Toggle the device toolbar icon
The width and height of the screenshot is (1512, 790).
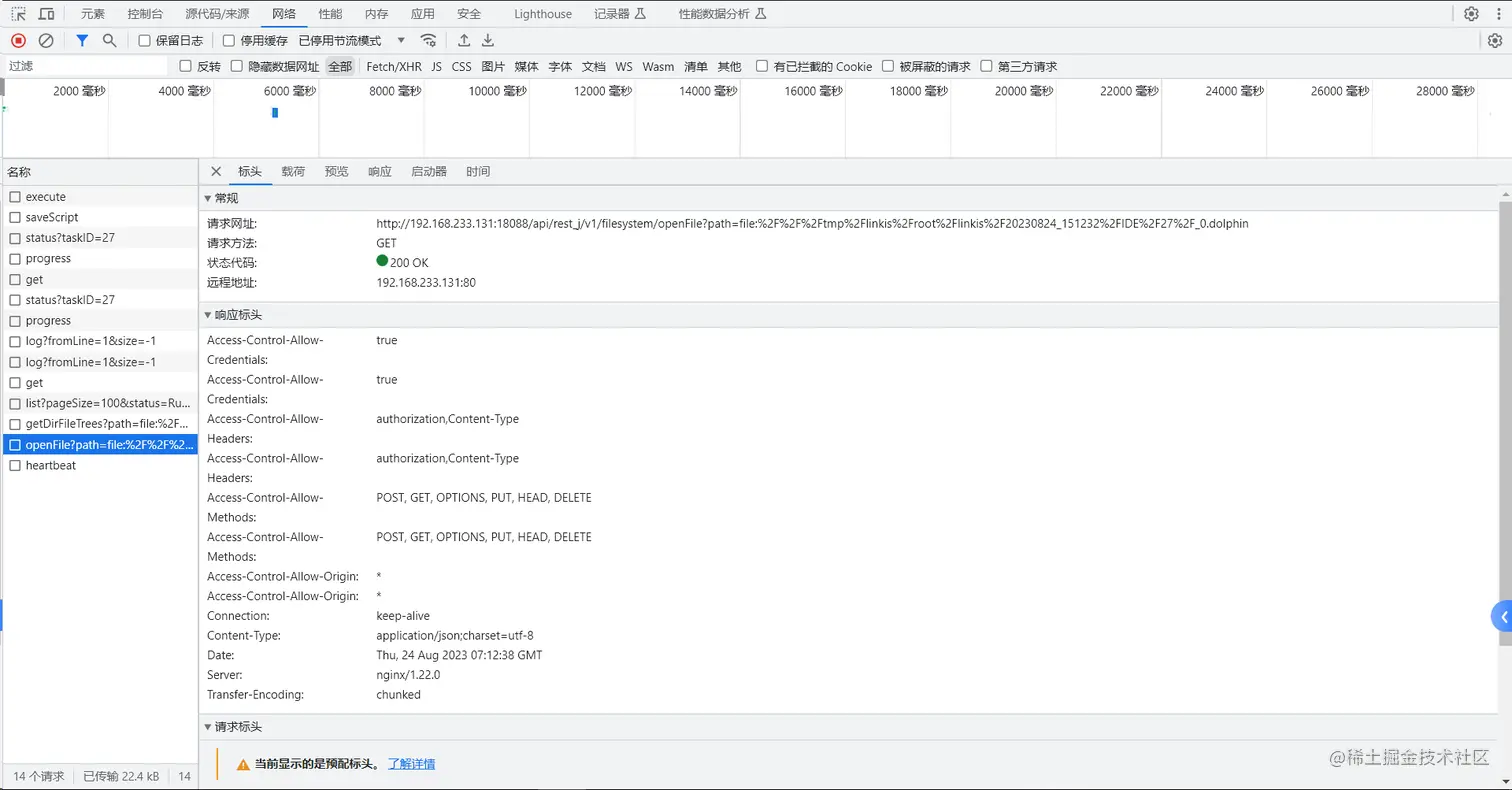click(47, 14)
